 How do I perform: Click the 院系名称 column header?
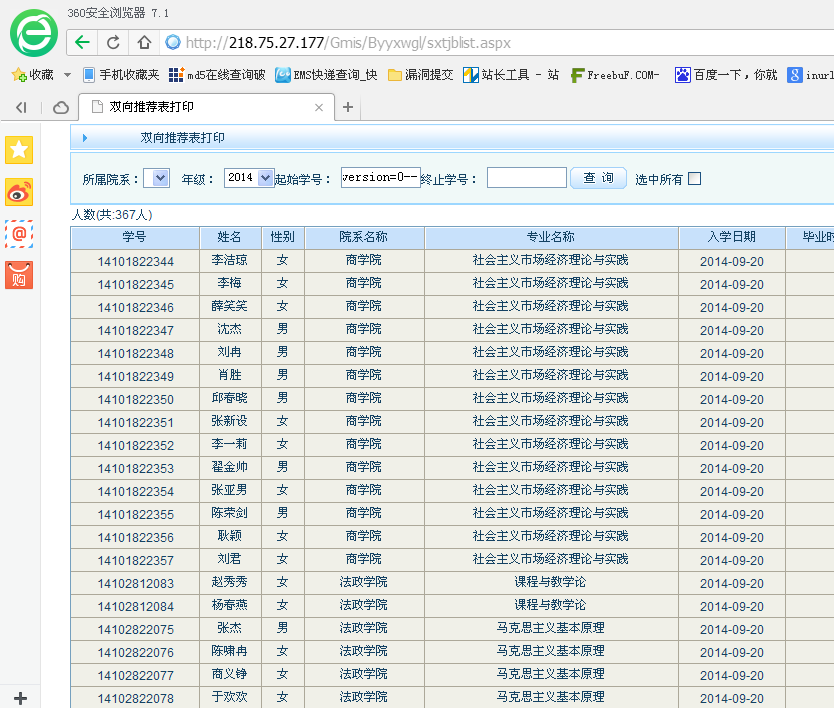pos(364,238)
